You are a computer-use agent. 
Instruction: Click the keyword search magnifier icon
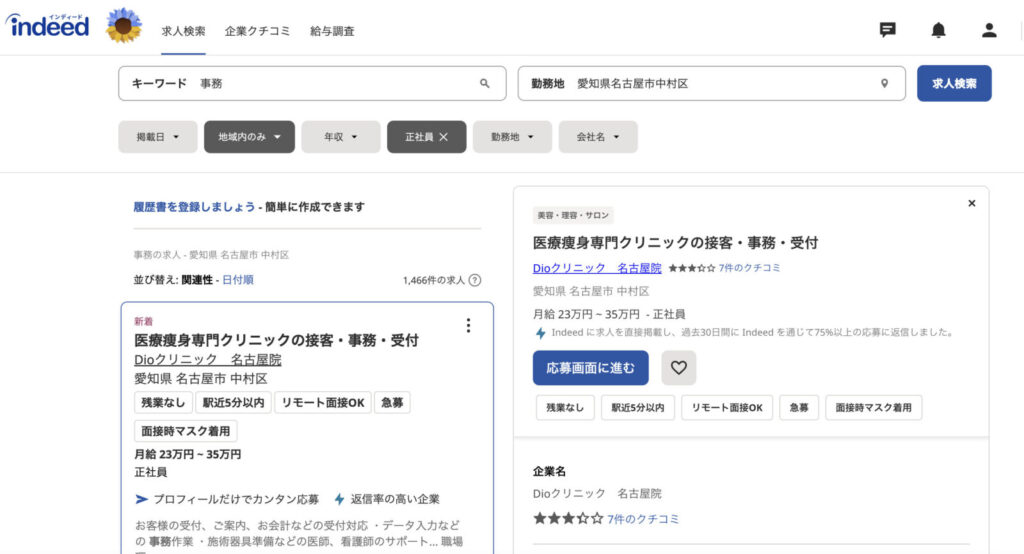(485, 83)
